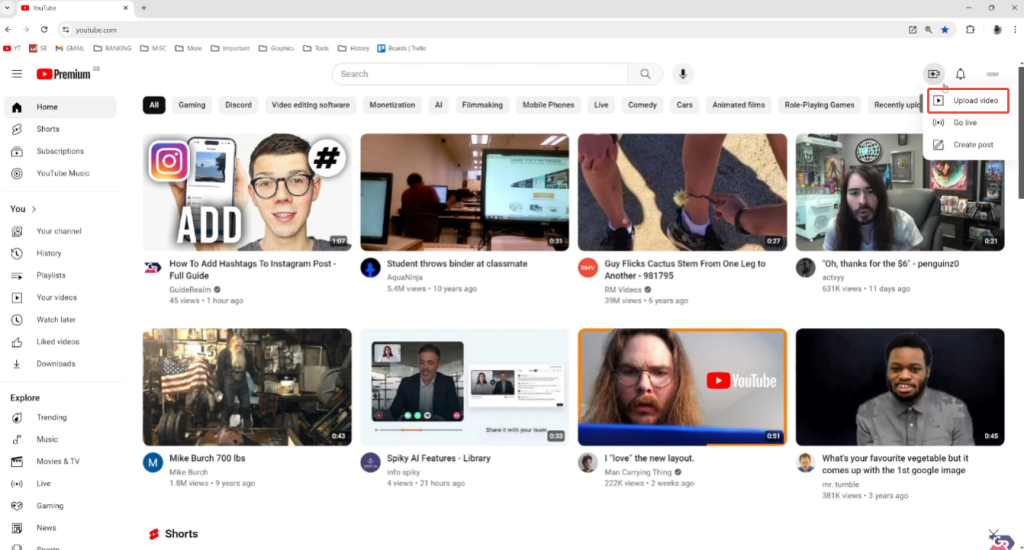Open the Chrome three-dot menu
1024x550 pixels.
[1015, 29]
